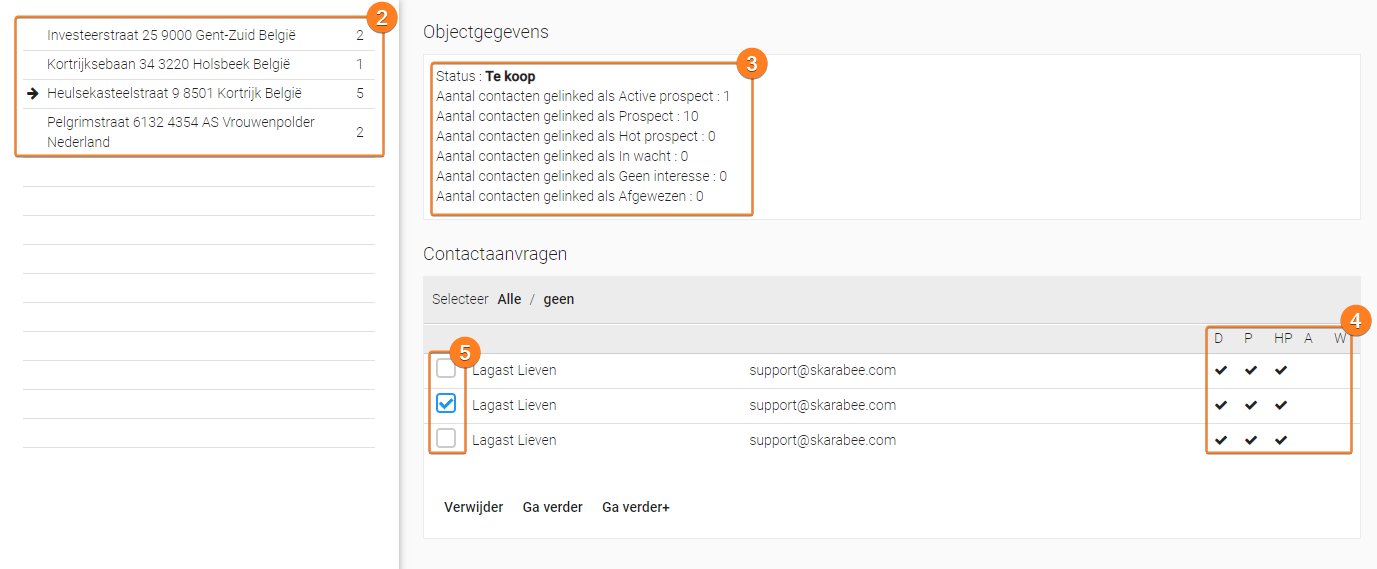Click the HP checkmark in the ticked contact row
1377x569 pixels.
tap(1281, 406)
